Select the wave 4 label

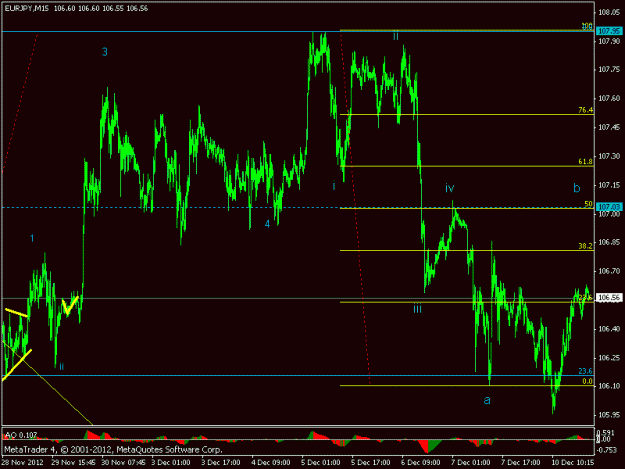[267, 224]
